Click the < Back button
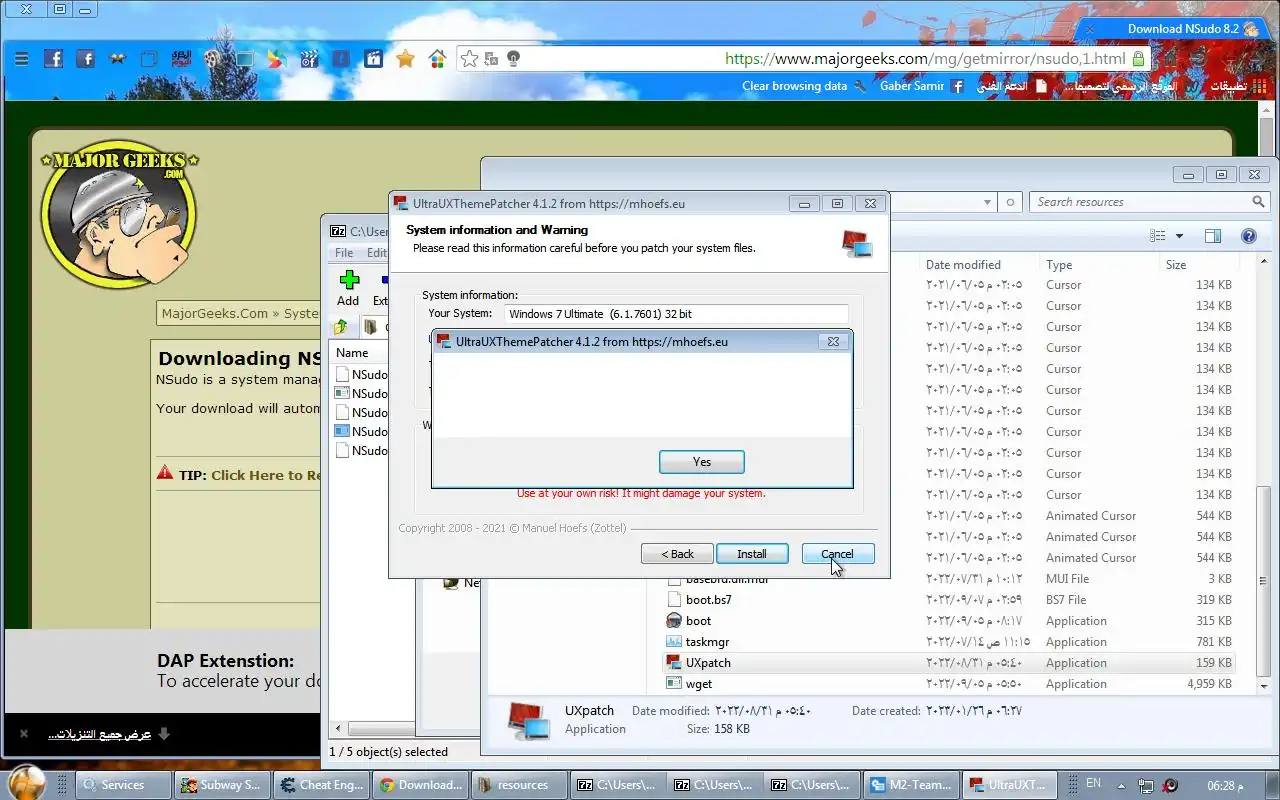Image resolution: width=1280 pixels, height=800 pixels. coord(677,554)
